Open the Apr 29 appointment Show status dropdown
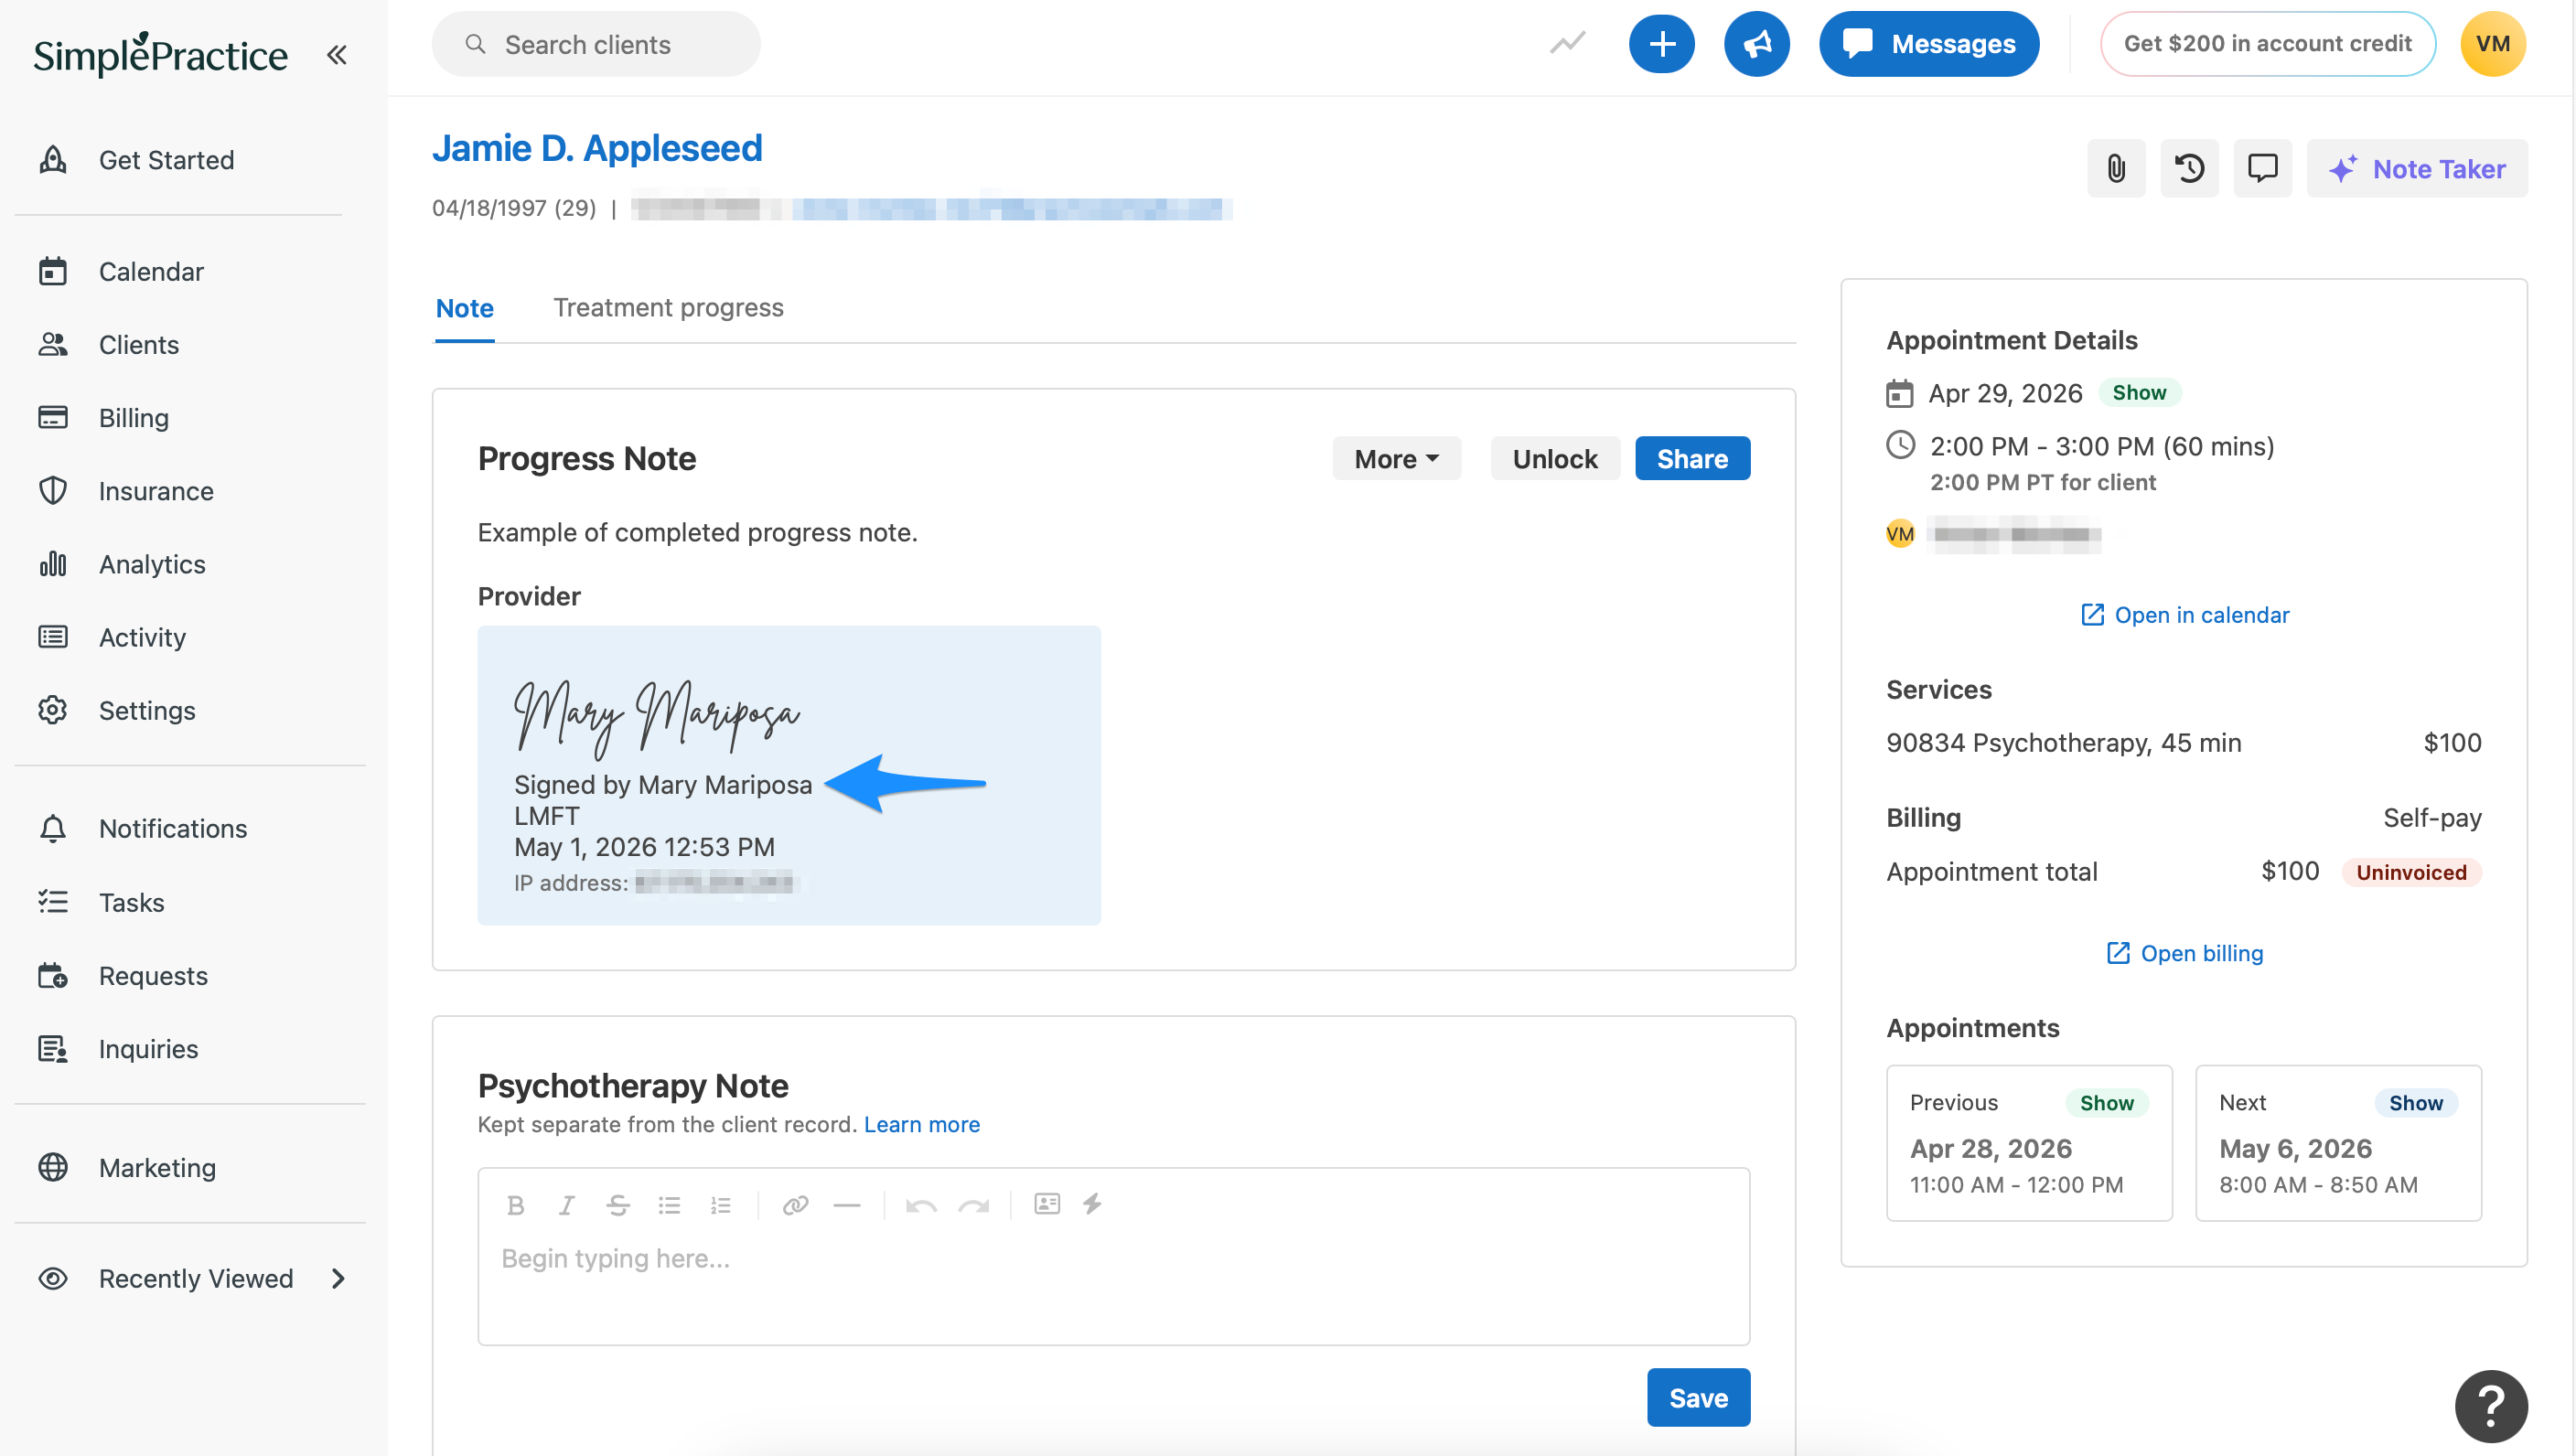The image size is (2576, 1456). click(x=2138, y=392)
